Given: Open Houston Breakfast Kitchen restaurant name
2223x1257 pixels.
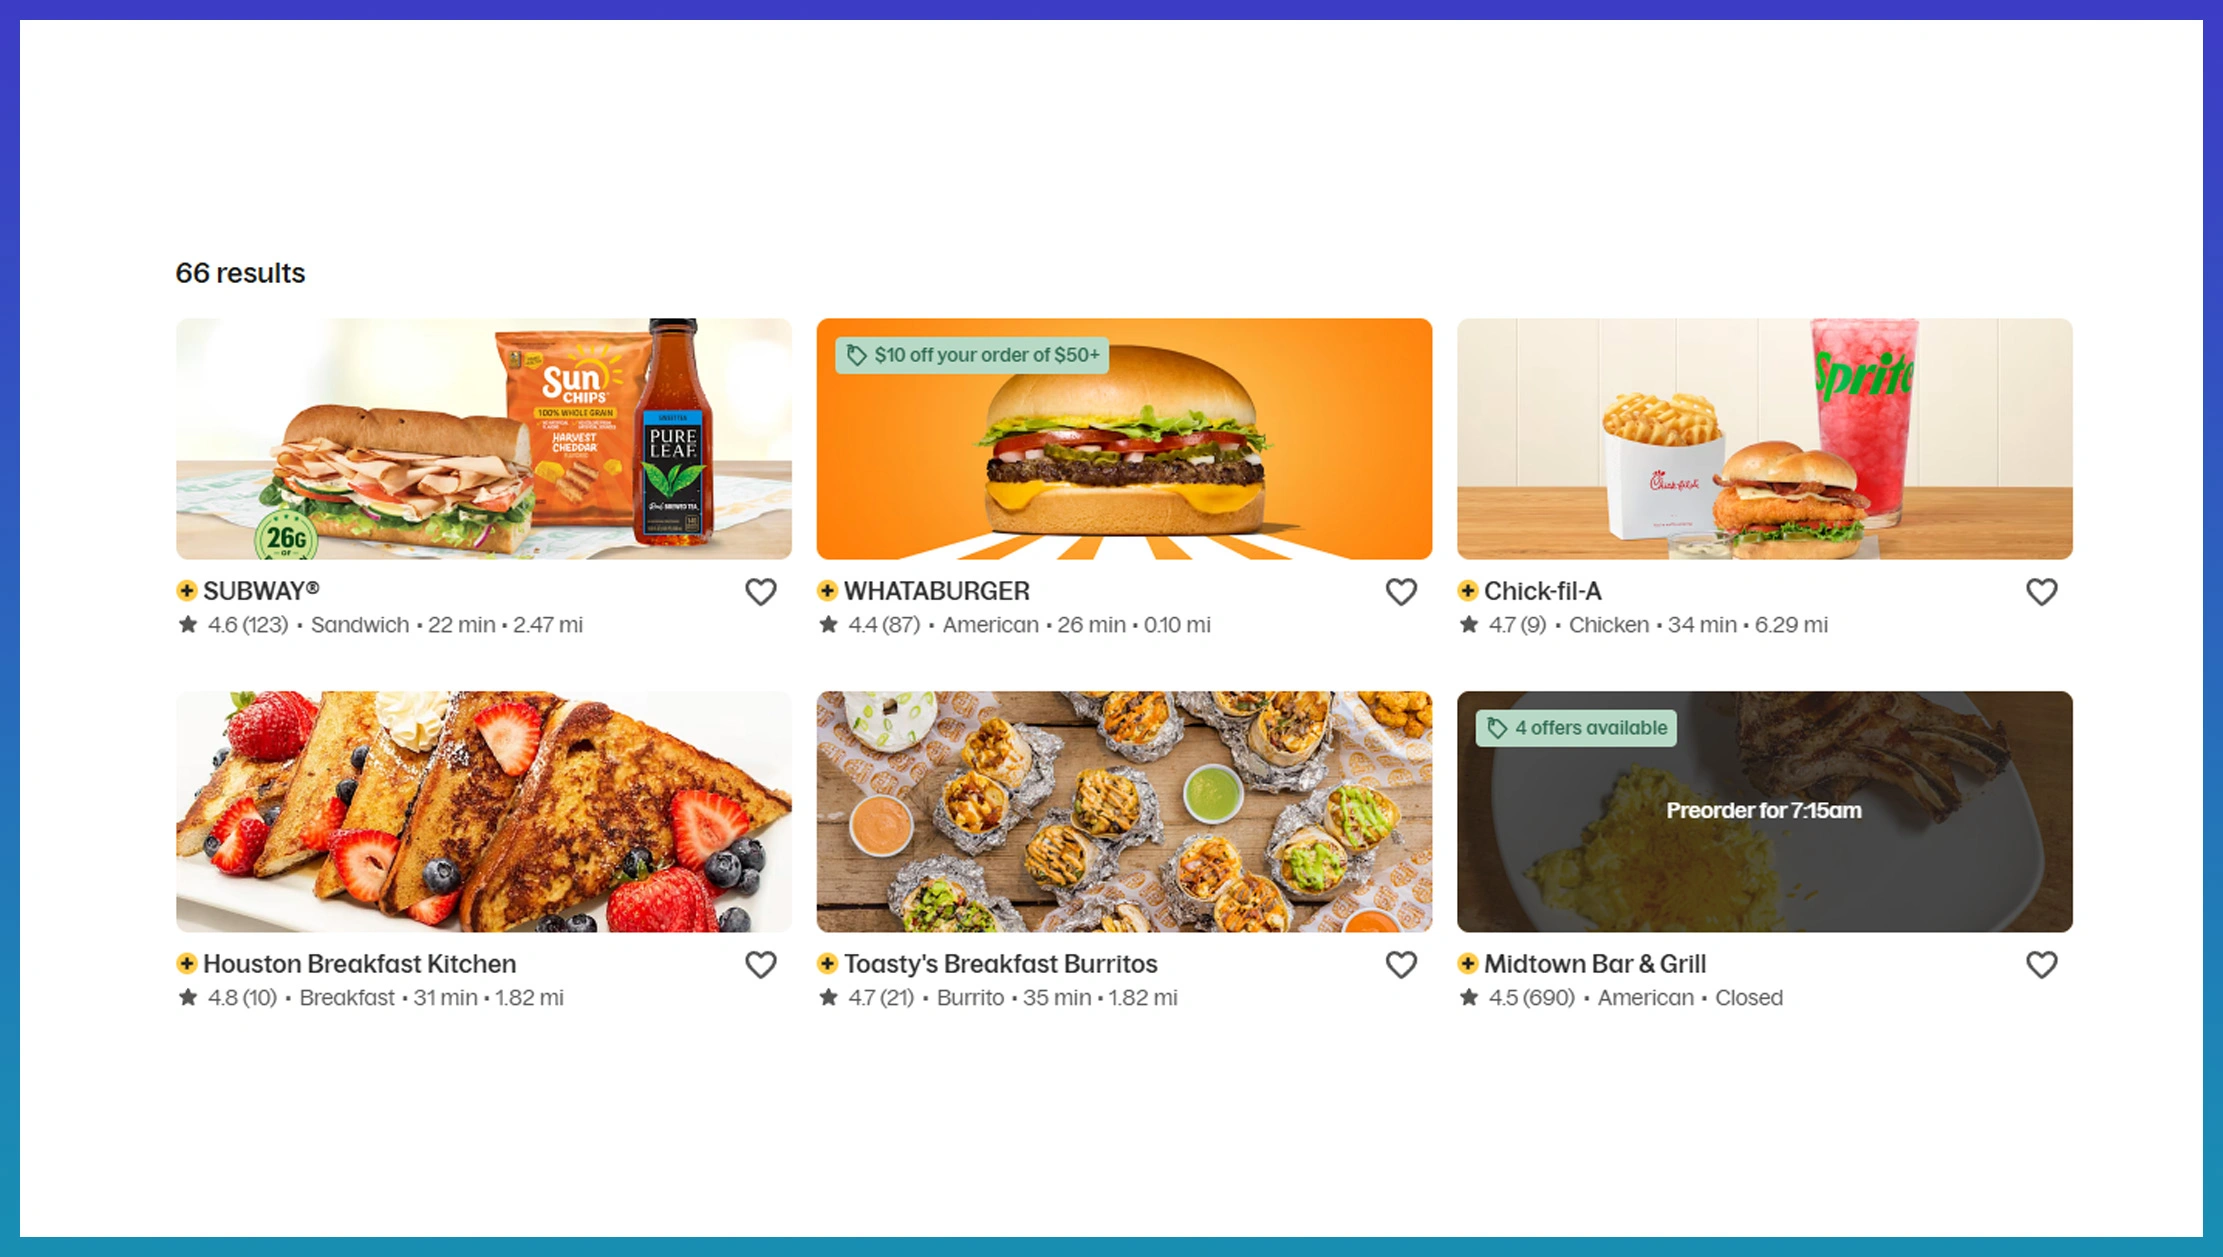Looking at the screenshot, I should click(360, 964).
